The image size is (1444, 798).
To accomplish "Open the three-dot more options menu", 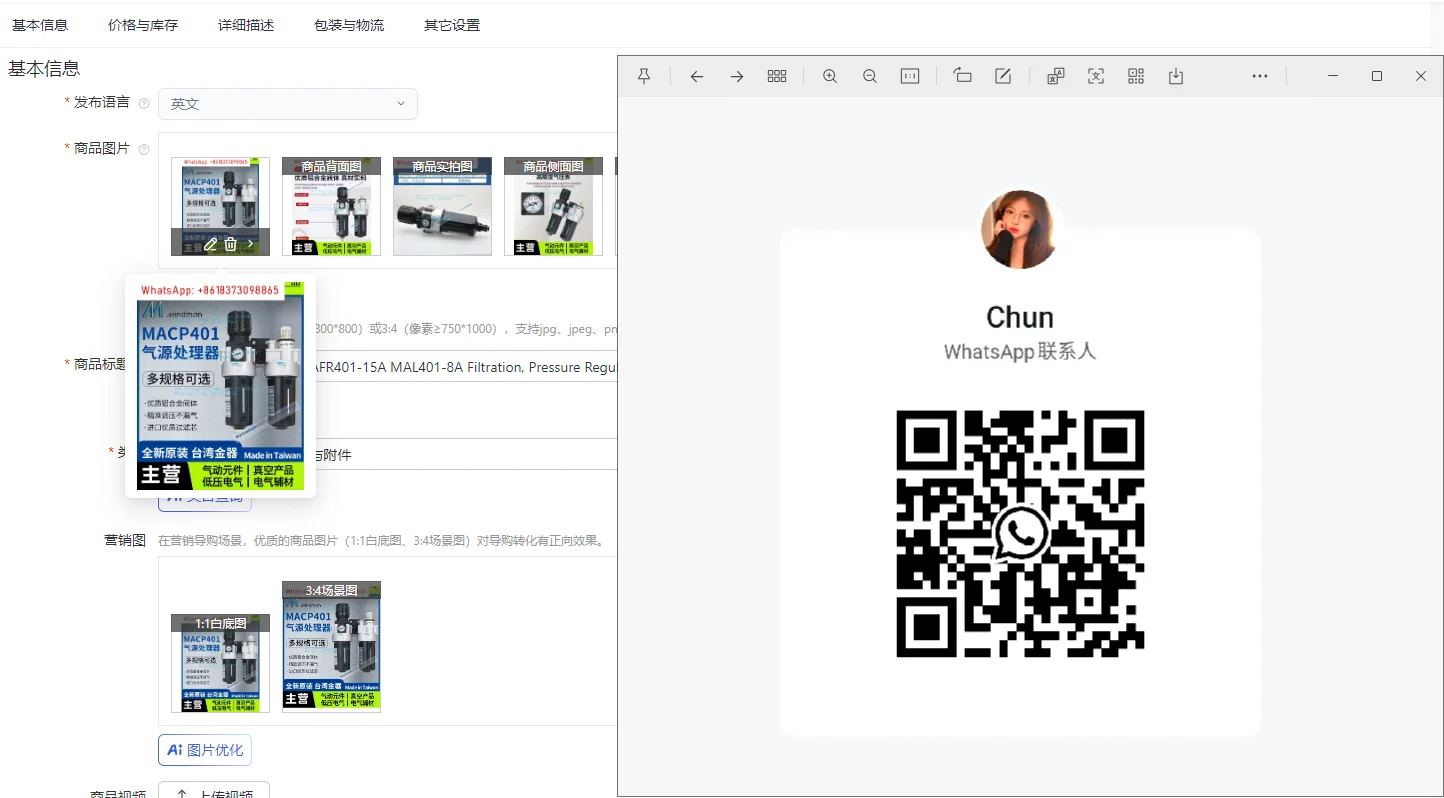I will 1260,76.
